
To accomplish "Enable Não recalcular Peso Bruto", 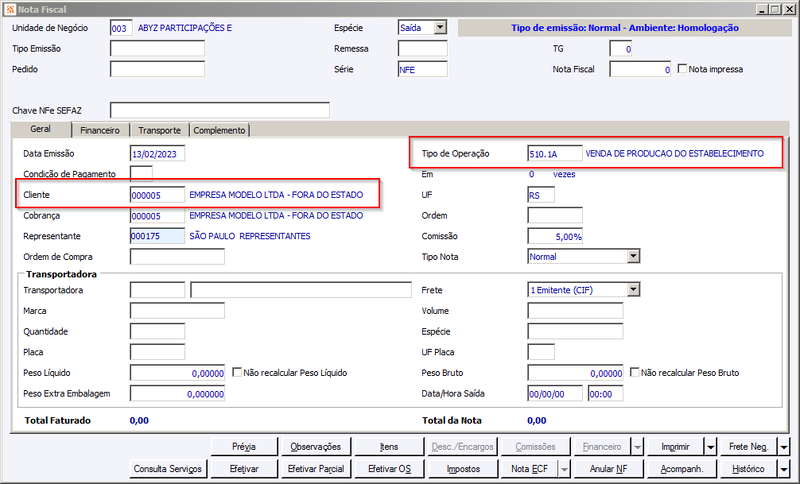I will 634,372.
